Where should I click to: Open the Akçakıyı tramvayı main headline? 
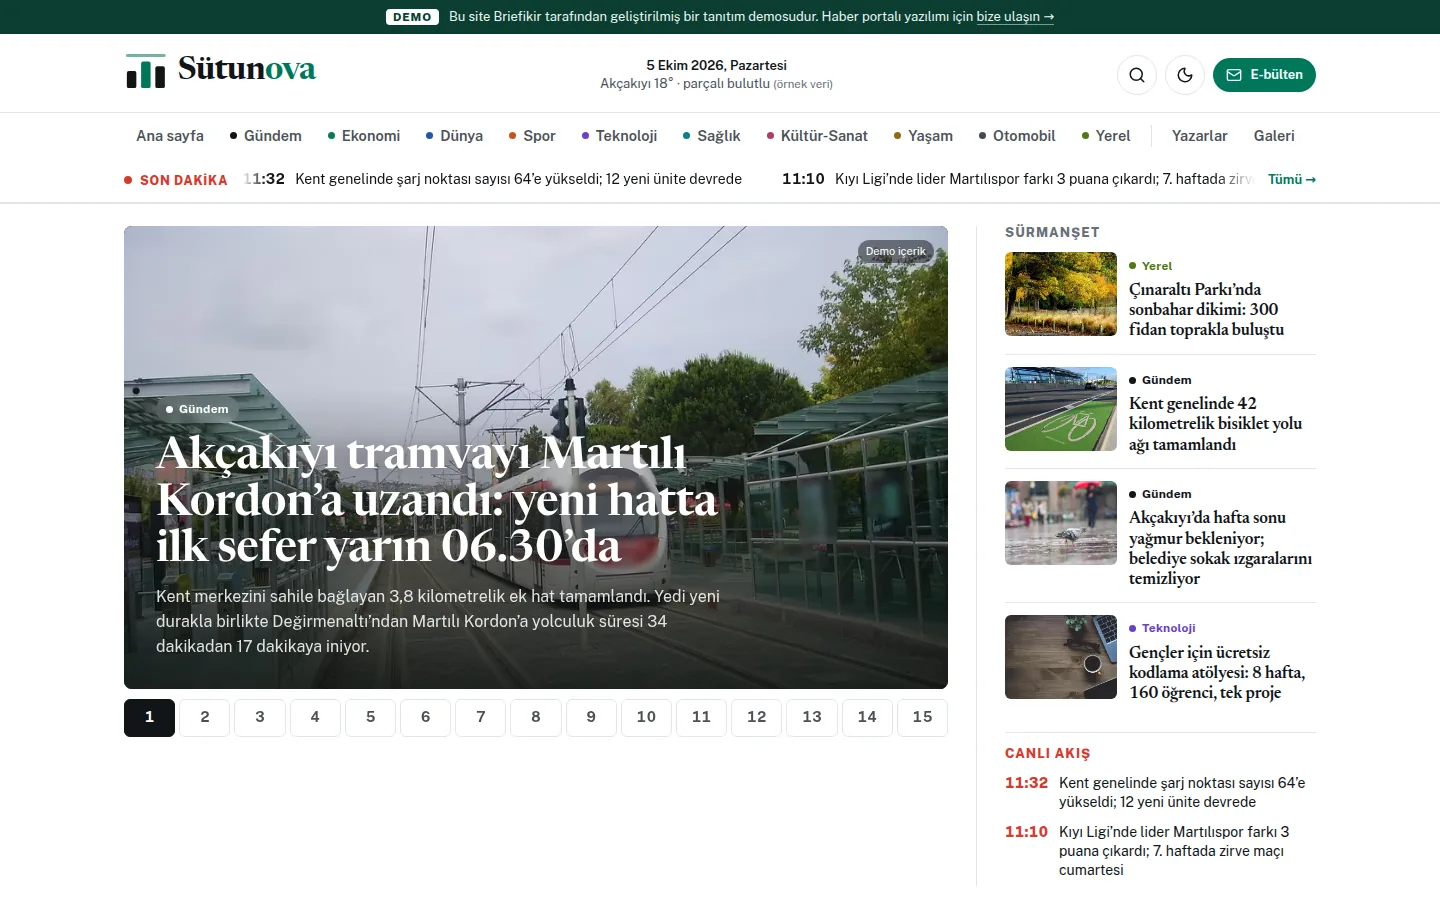click(x=437, y=499)
